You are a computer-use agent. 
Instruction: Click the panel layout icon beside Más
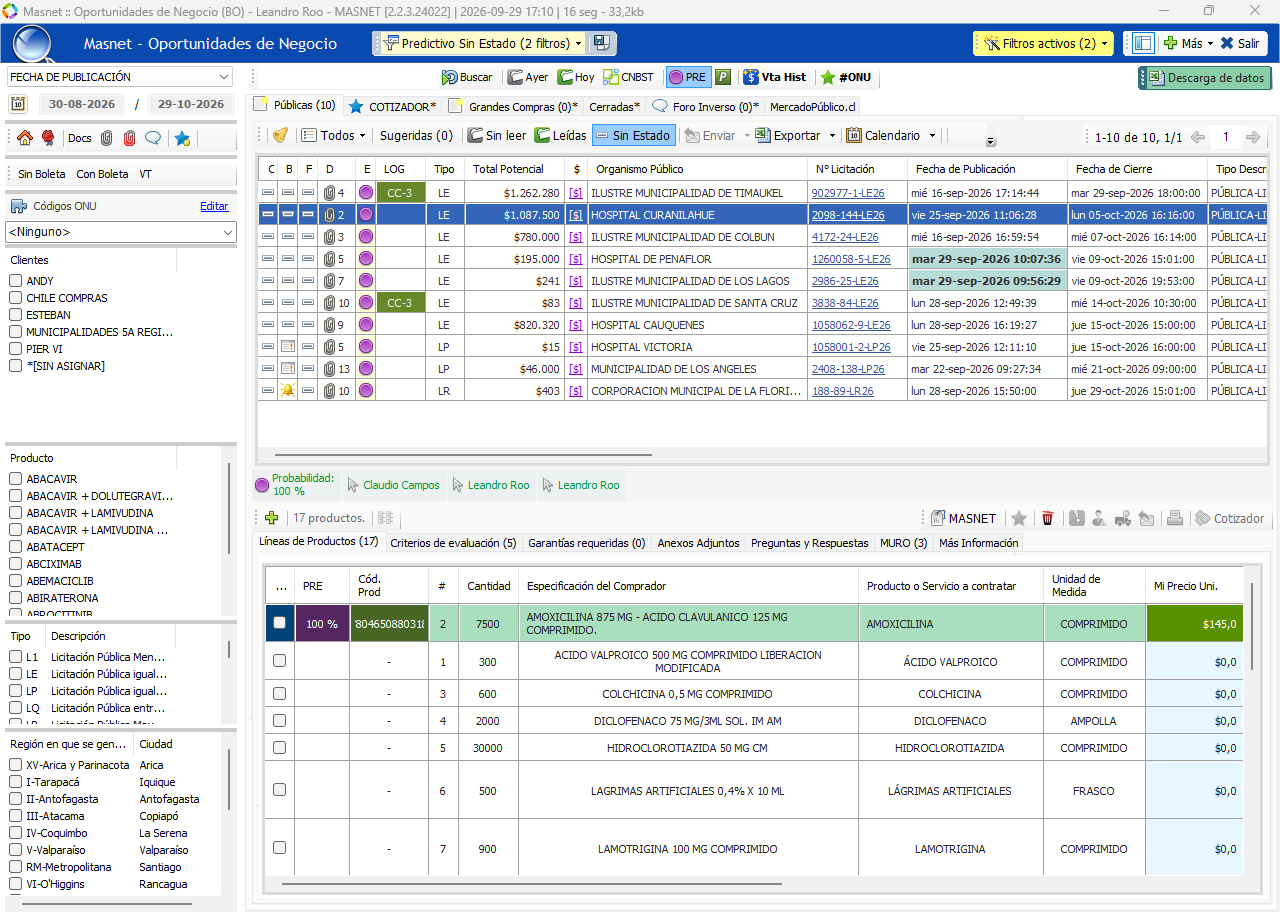click(x=1143, y=43)
